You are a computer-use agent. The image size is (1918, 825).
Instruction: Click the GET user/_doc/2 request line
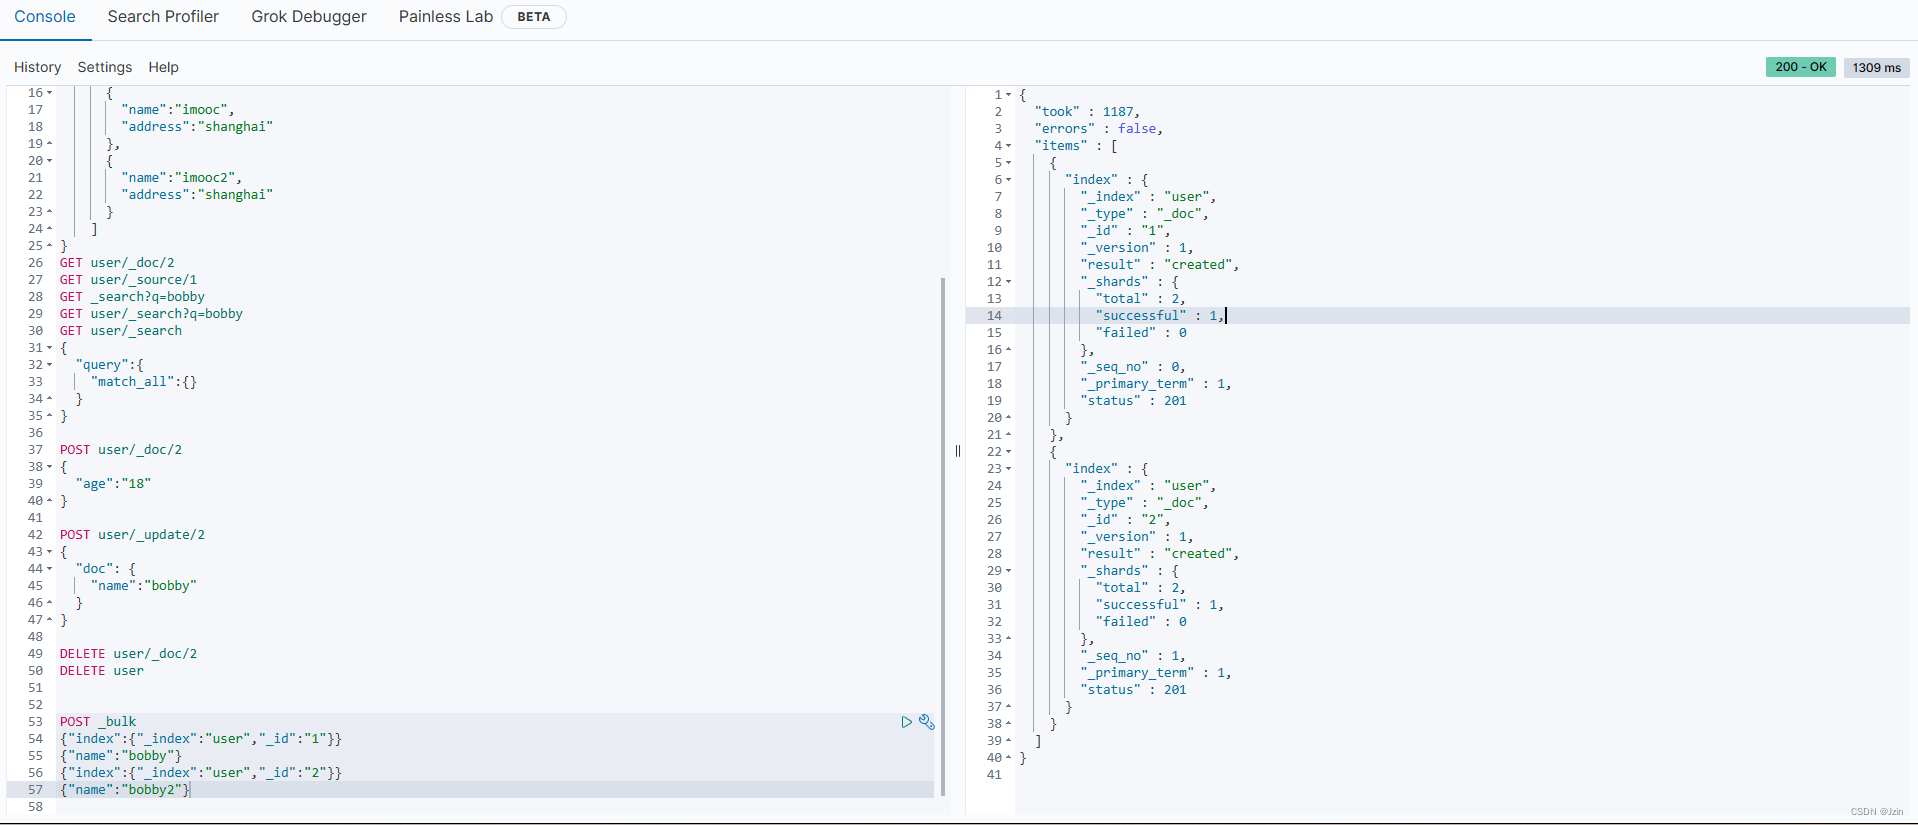(x=117, y=263)
